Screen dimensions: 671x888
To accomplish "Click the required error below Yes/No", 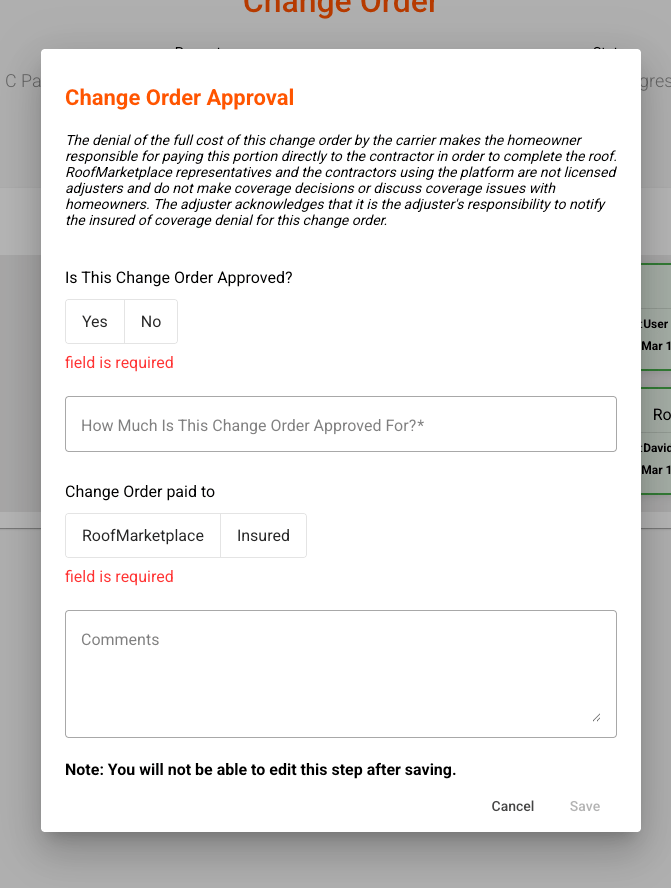I will pyautogui.click(x=119, y=363).
